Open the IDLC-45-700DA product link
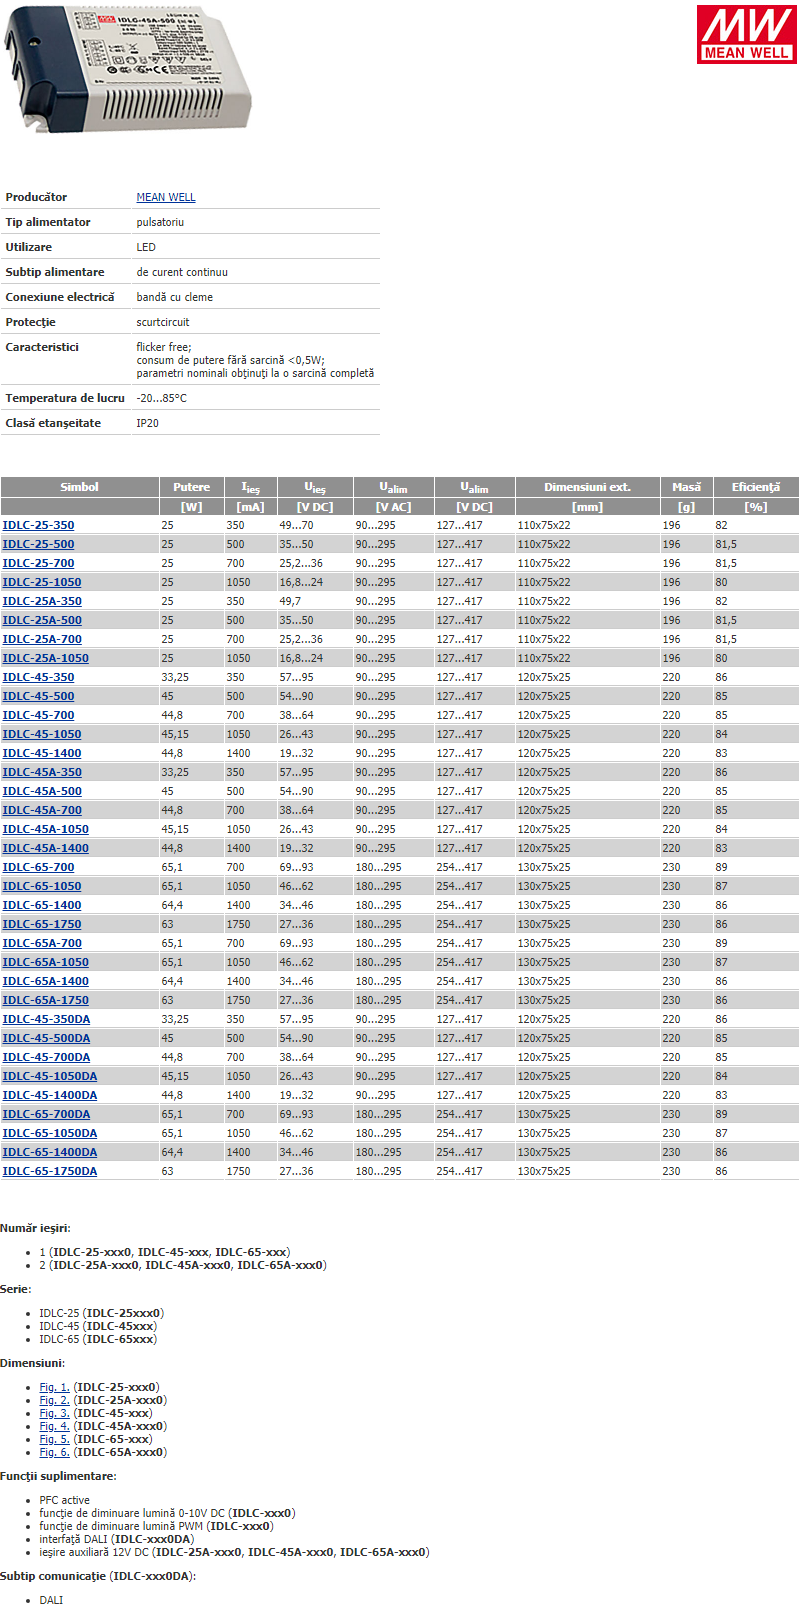This screenshot has height=1607, width=799. pyautogui.click(x=46, y=1057)
